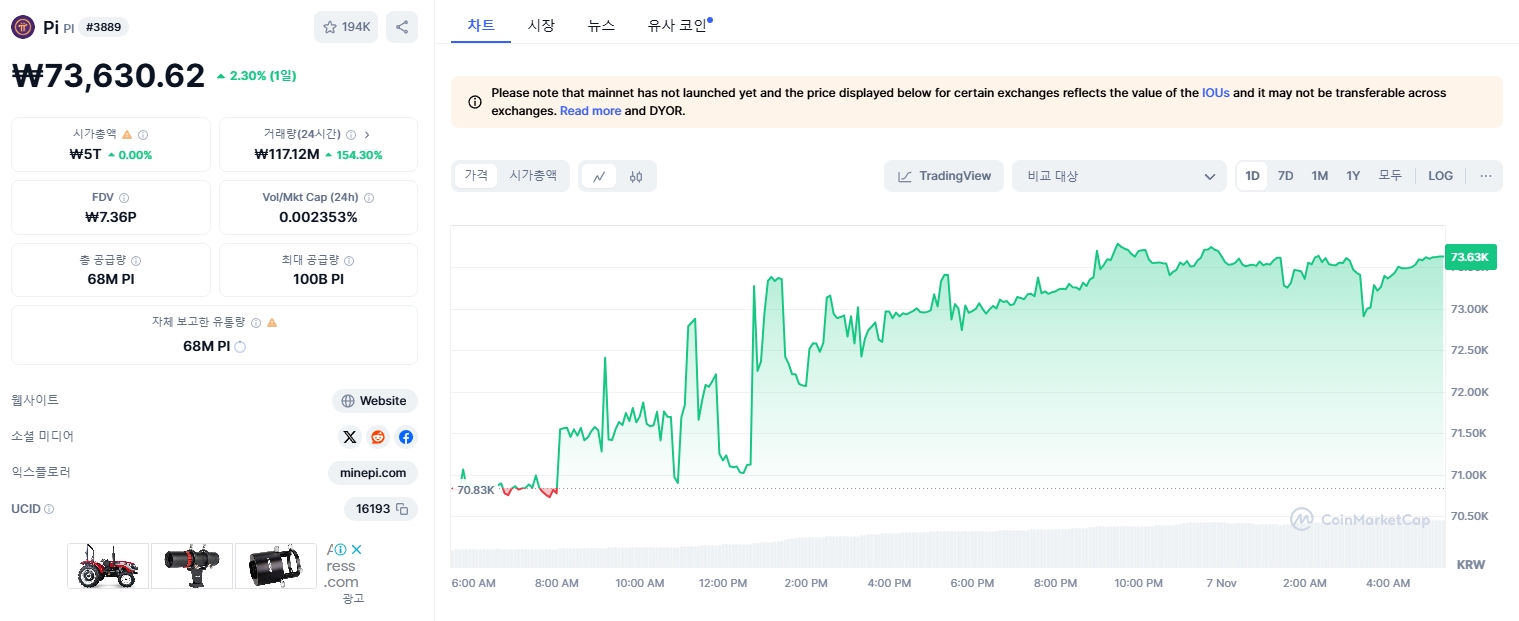Click the copy icon beside UCID 16193
Image resolution: width=1519 pixels, height=621 pixels.
pos(400,509)
